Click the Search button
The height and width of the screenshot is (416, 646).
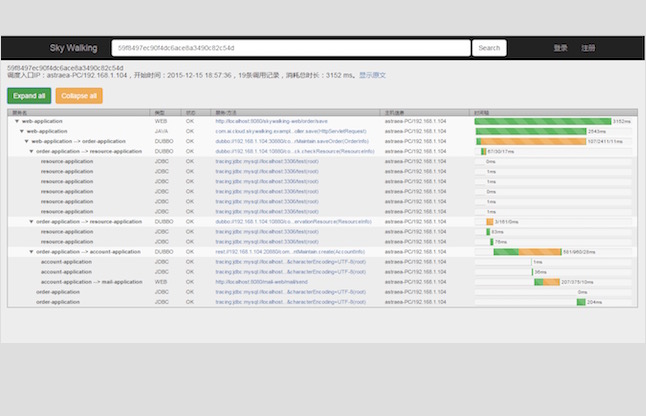(x=489, y=48)
